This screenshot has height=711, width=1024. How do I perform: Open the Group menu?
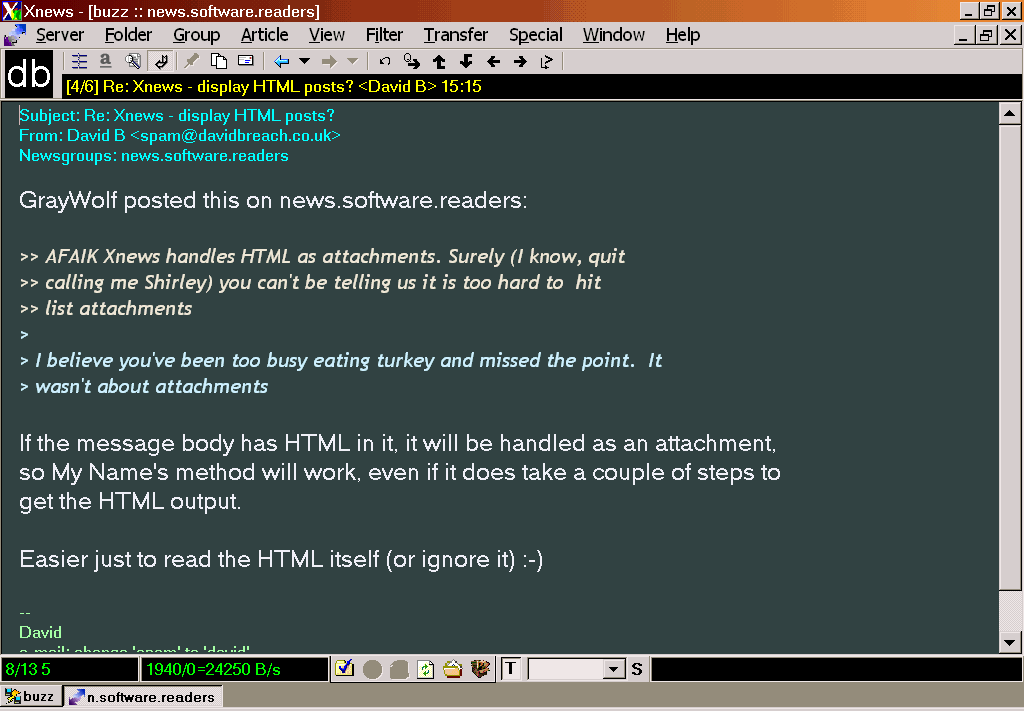[196, 35]
